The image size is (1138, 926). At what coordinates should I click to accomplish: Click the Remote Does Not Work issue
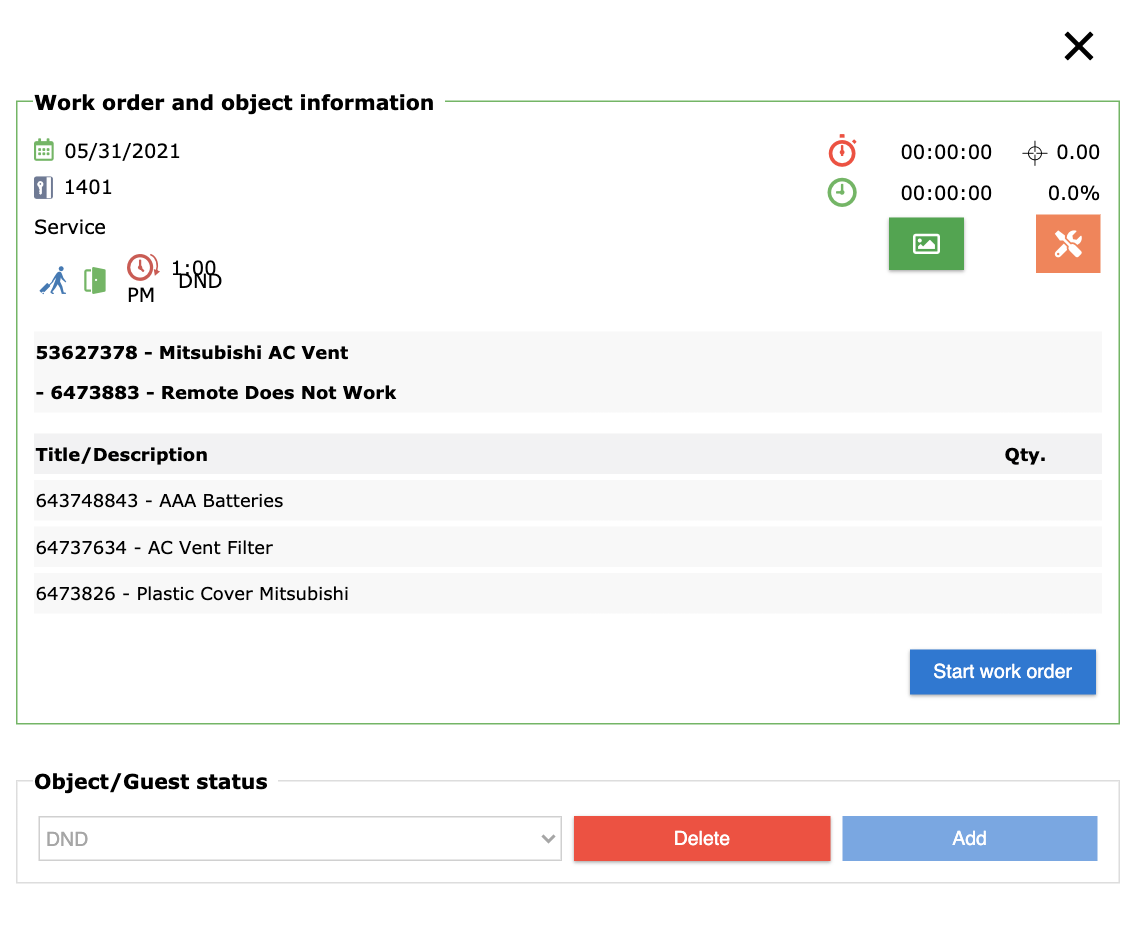(223, 393)
